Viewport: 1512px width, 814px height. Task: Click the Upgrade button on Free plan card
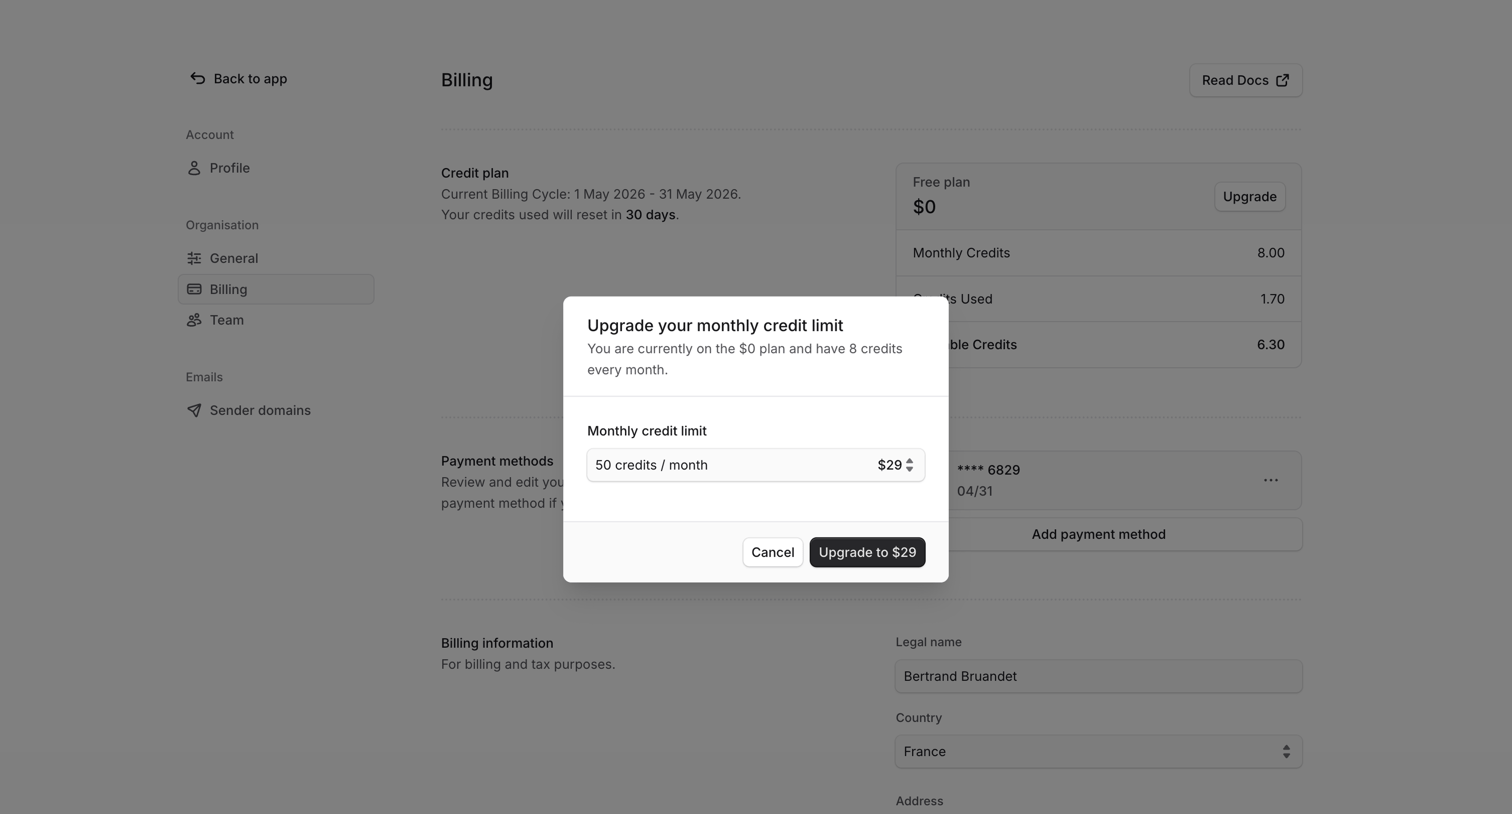point(1249,196)
